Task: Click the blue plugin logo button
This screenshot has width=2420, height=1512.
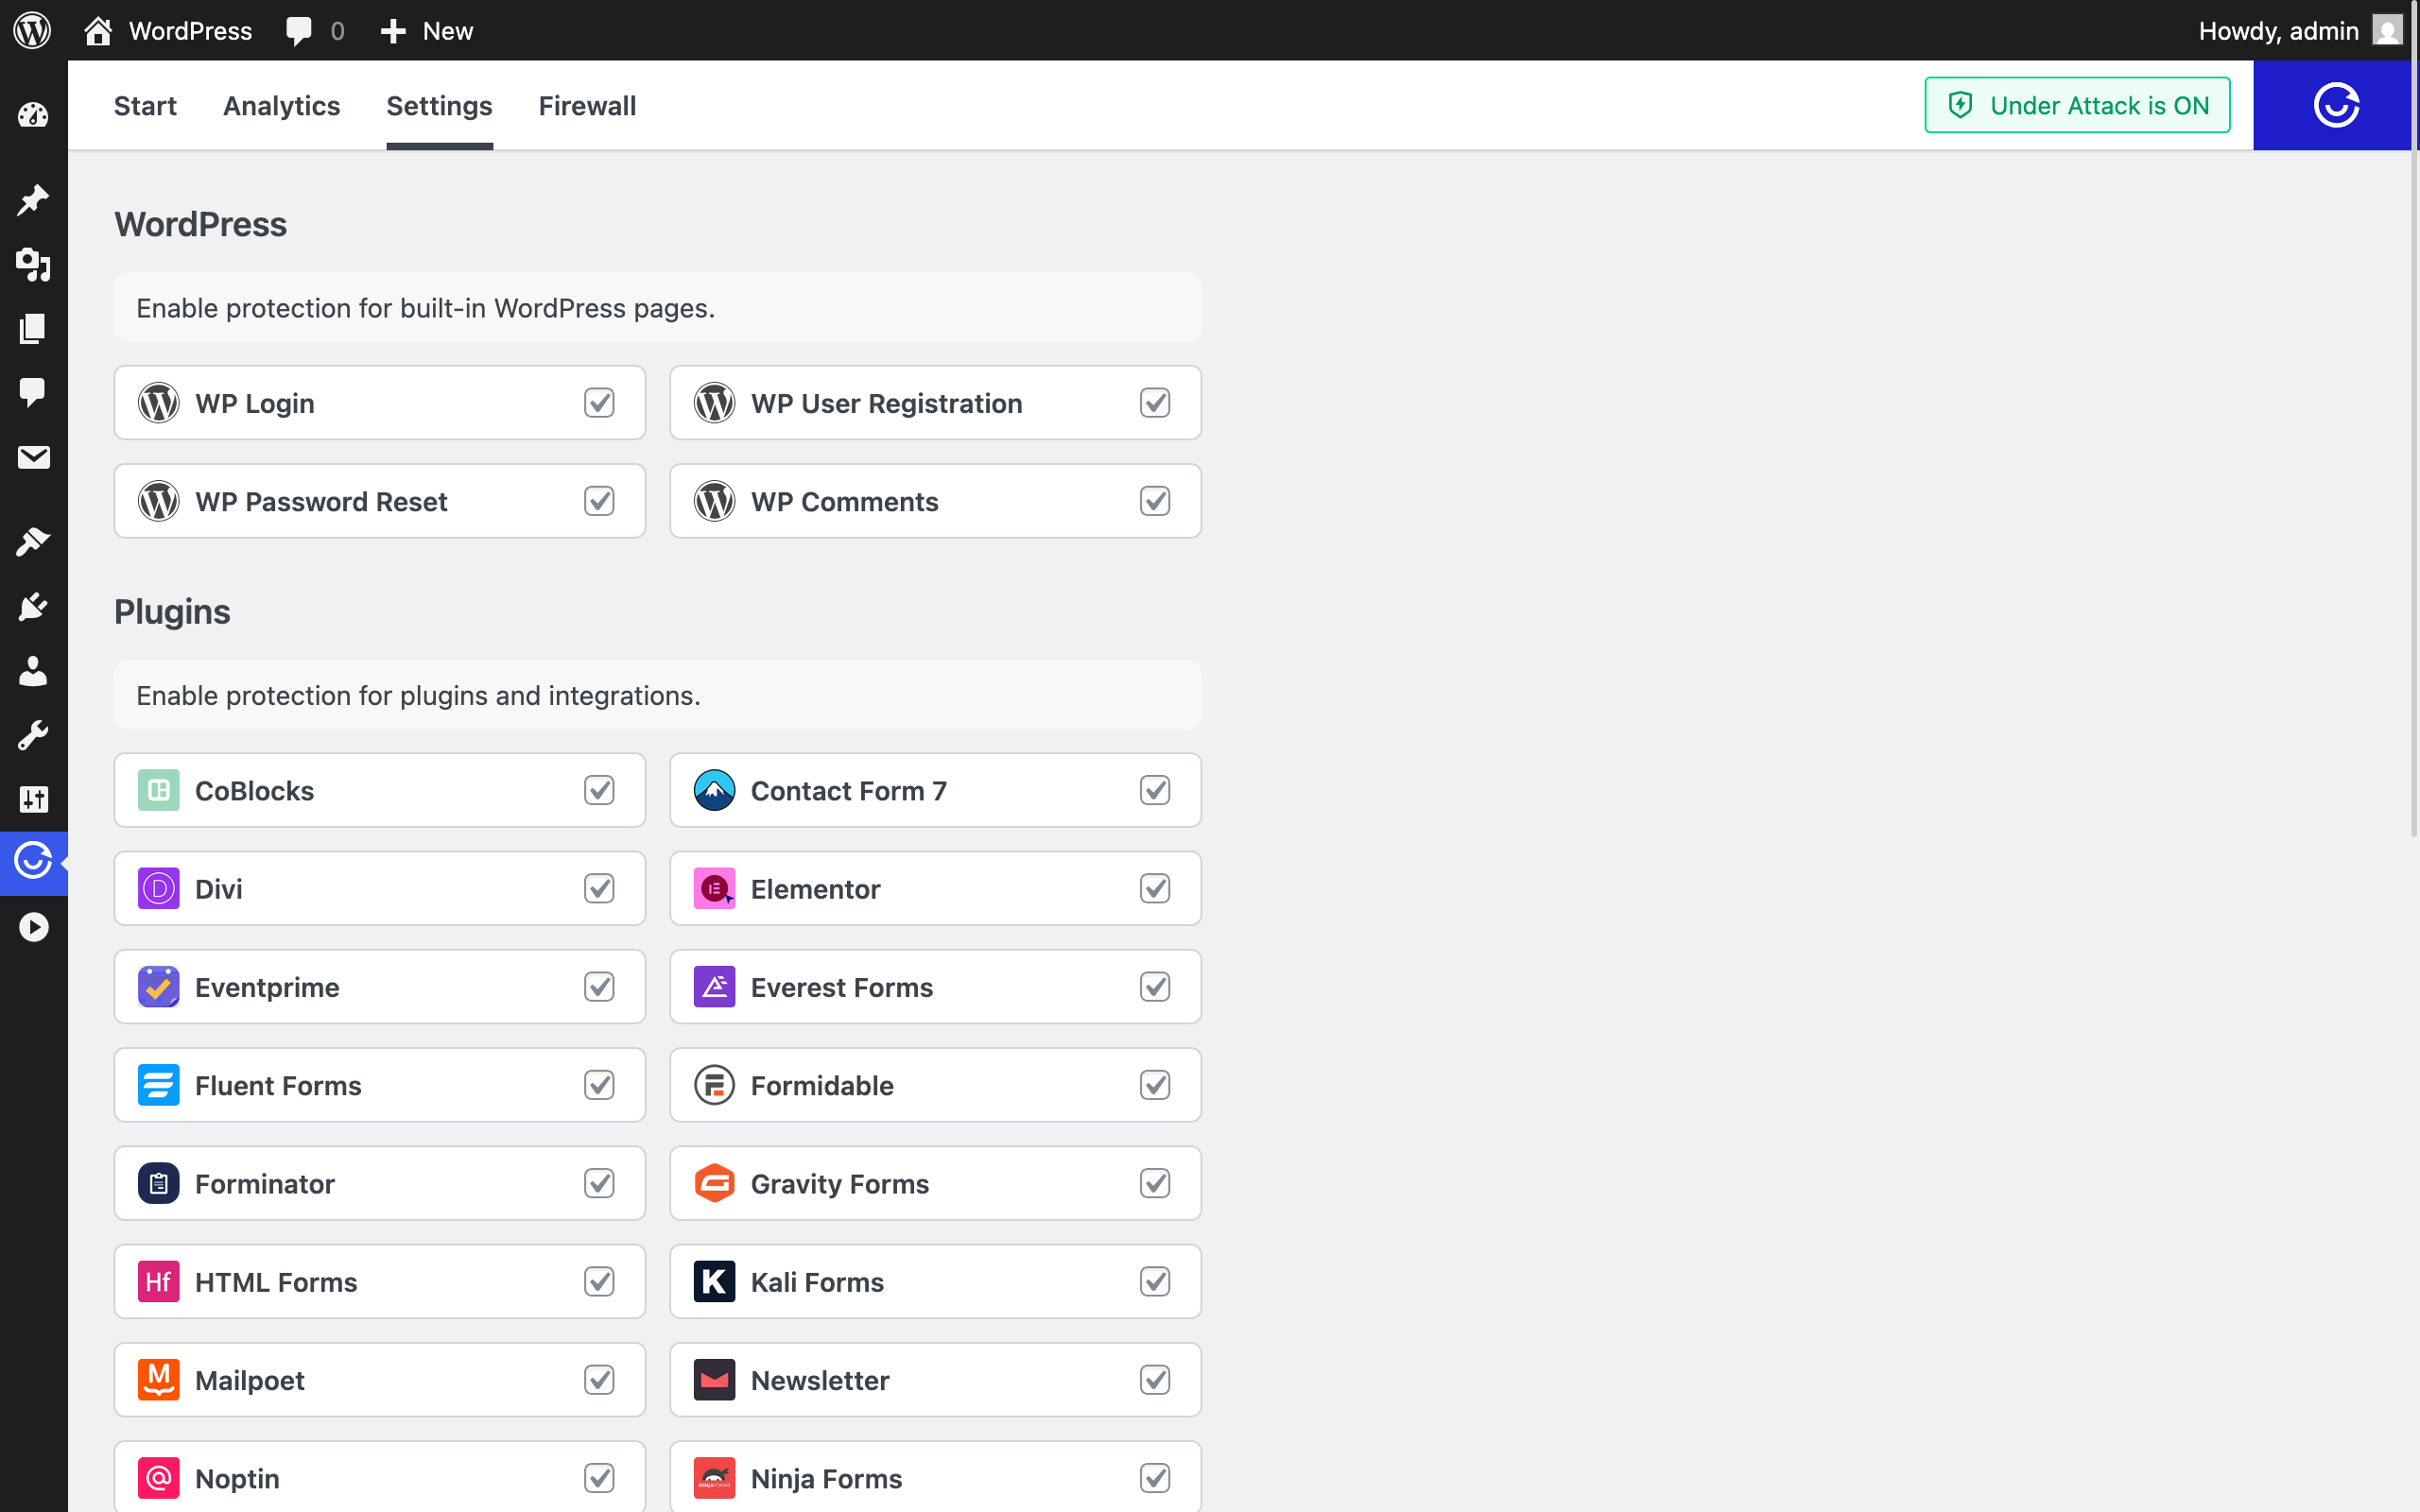Action: pyautogui.click(x=2335, y=105)
